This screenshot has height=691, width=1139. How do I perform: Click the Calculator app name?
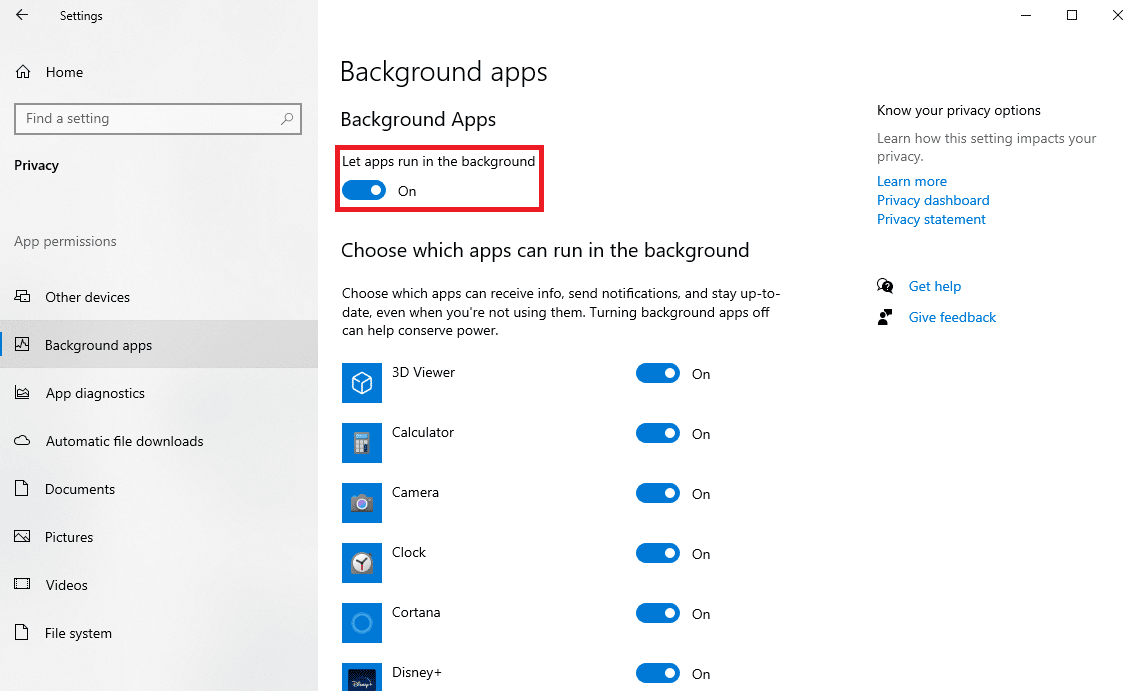coord(422,432)
